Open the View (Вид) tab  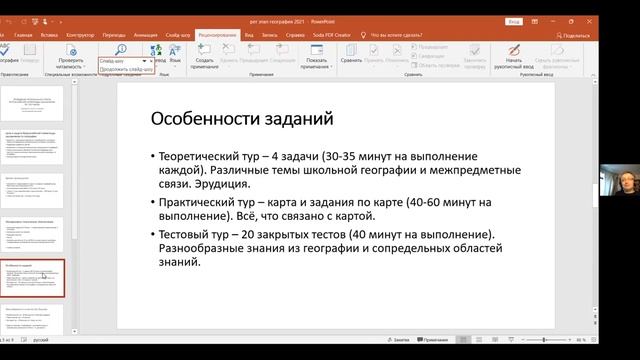point(249,35)
